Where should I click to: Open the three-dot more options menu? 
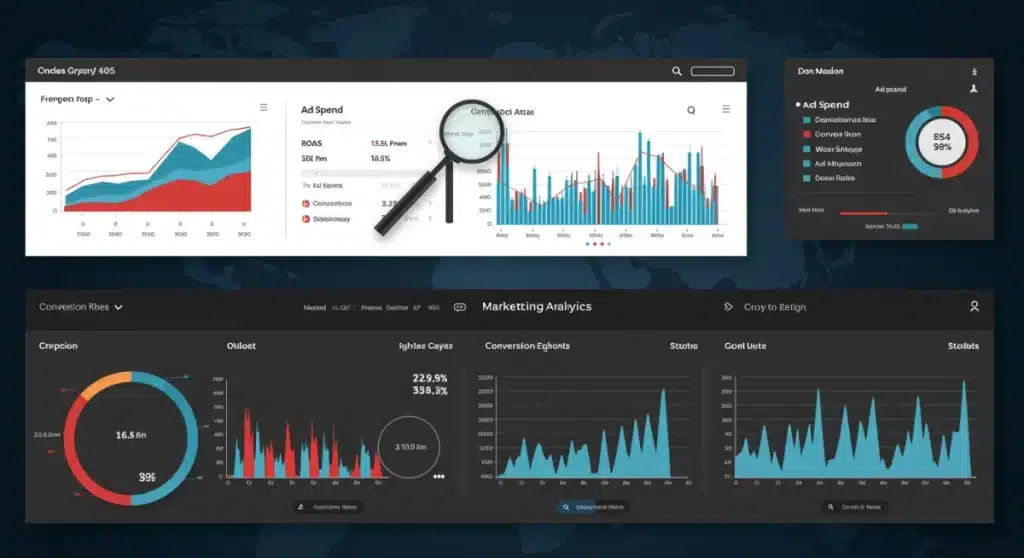[x=439, y=476]
